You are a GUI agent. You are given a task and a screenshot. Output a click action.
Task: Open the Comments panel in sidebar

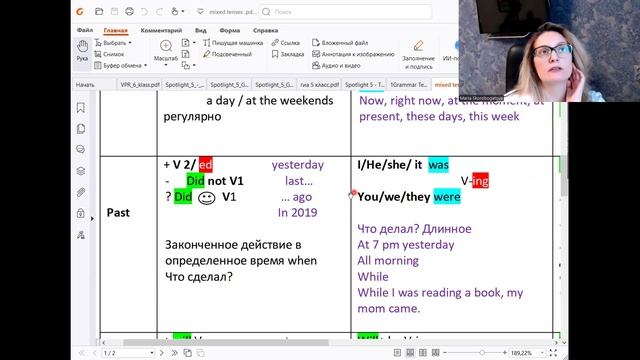81,149
